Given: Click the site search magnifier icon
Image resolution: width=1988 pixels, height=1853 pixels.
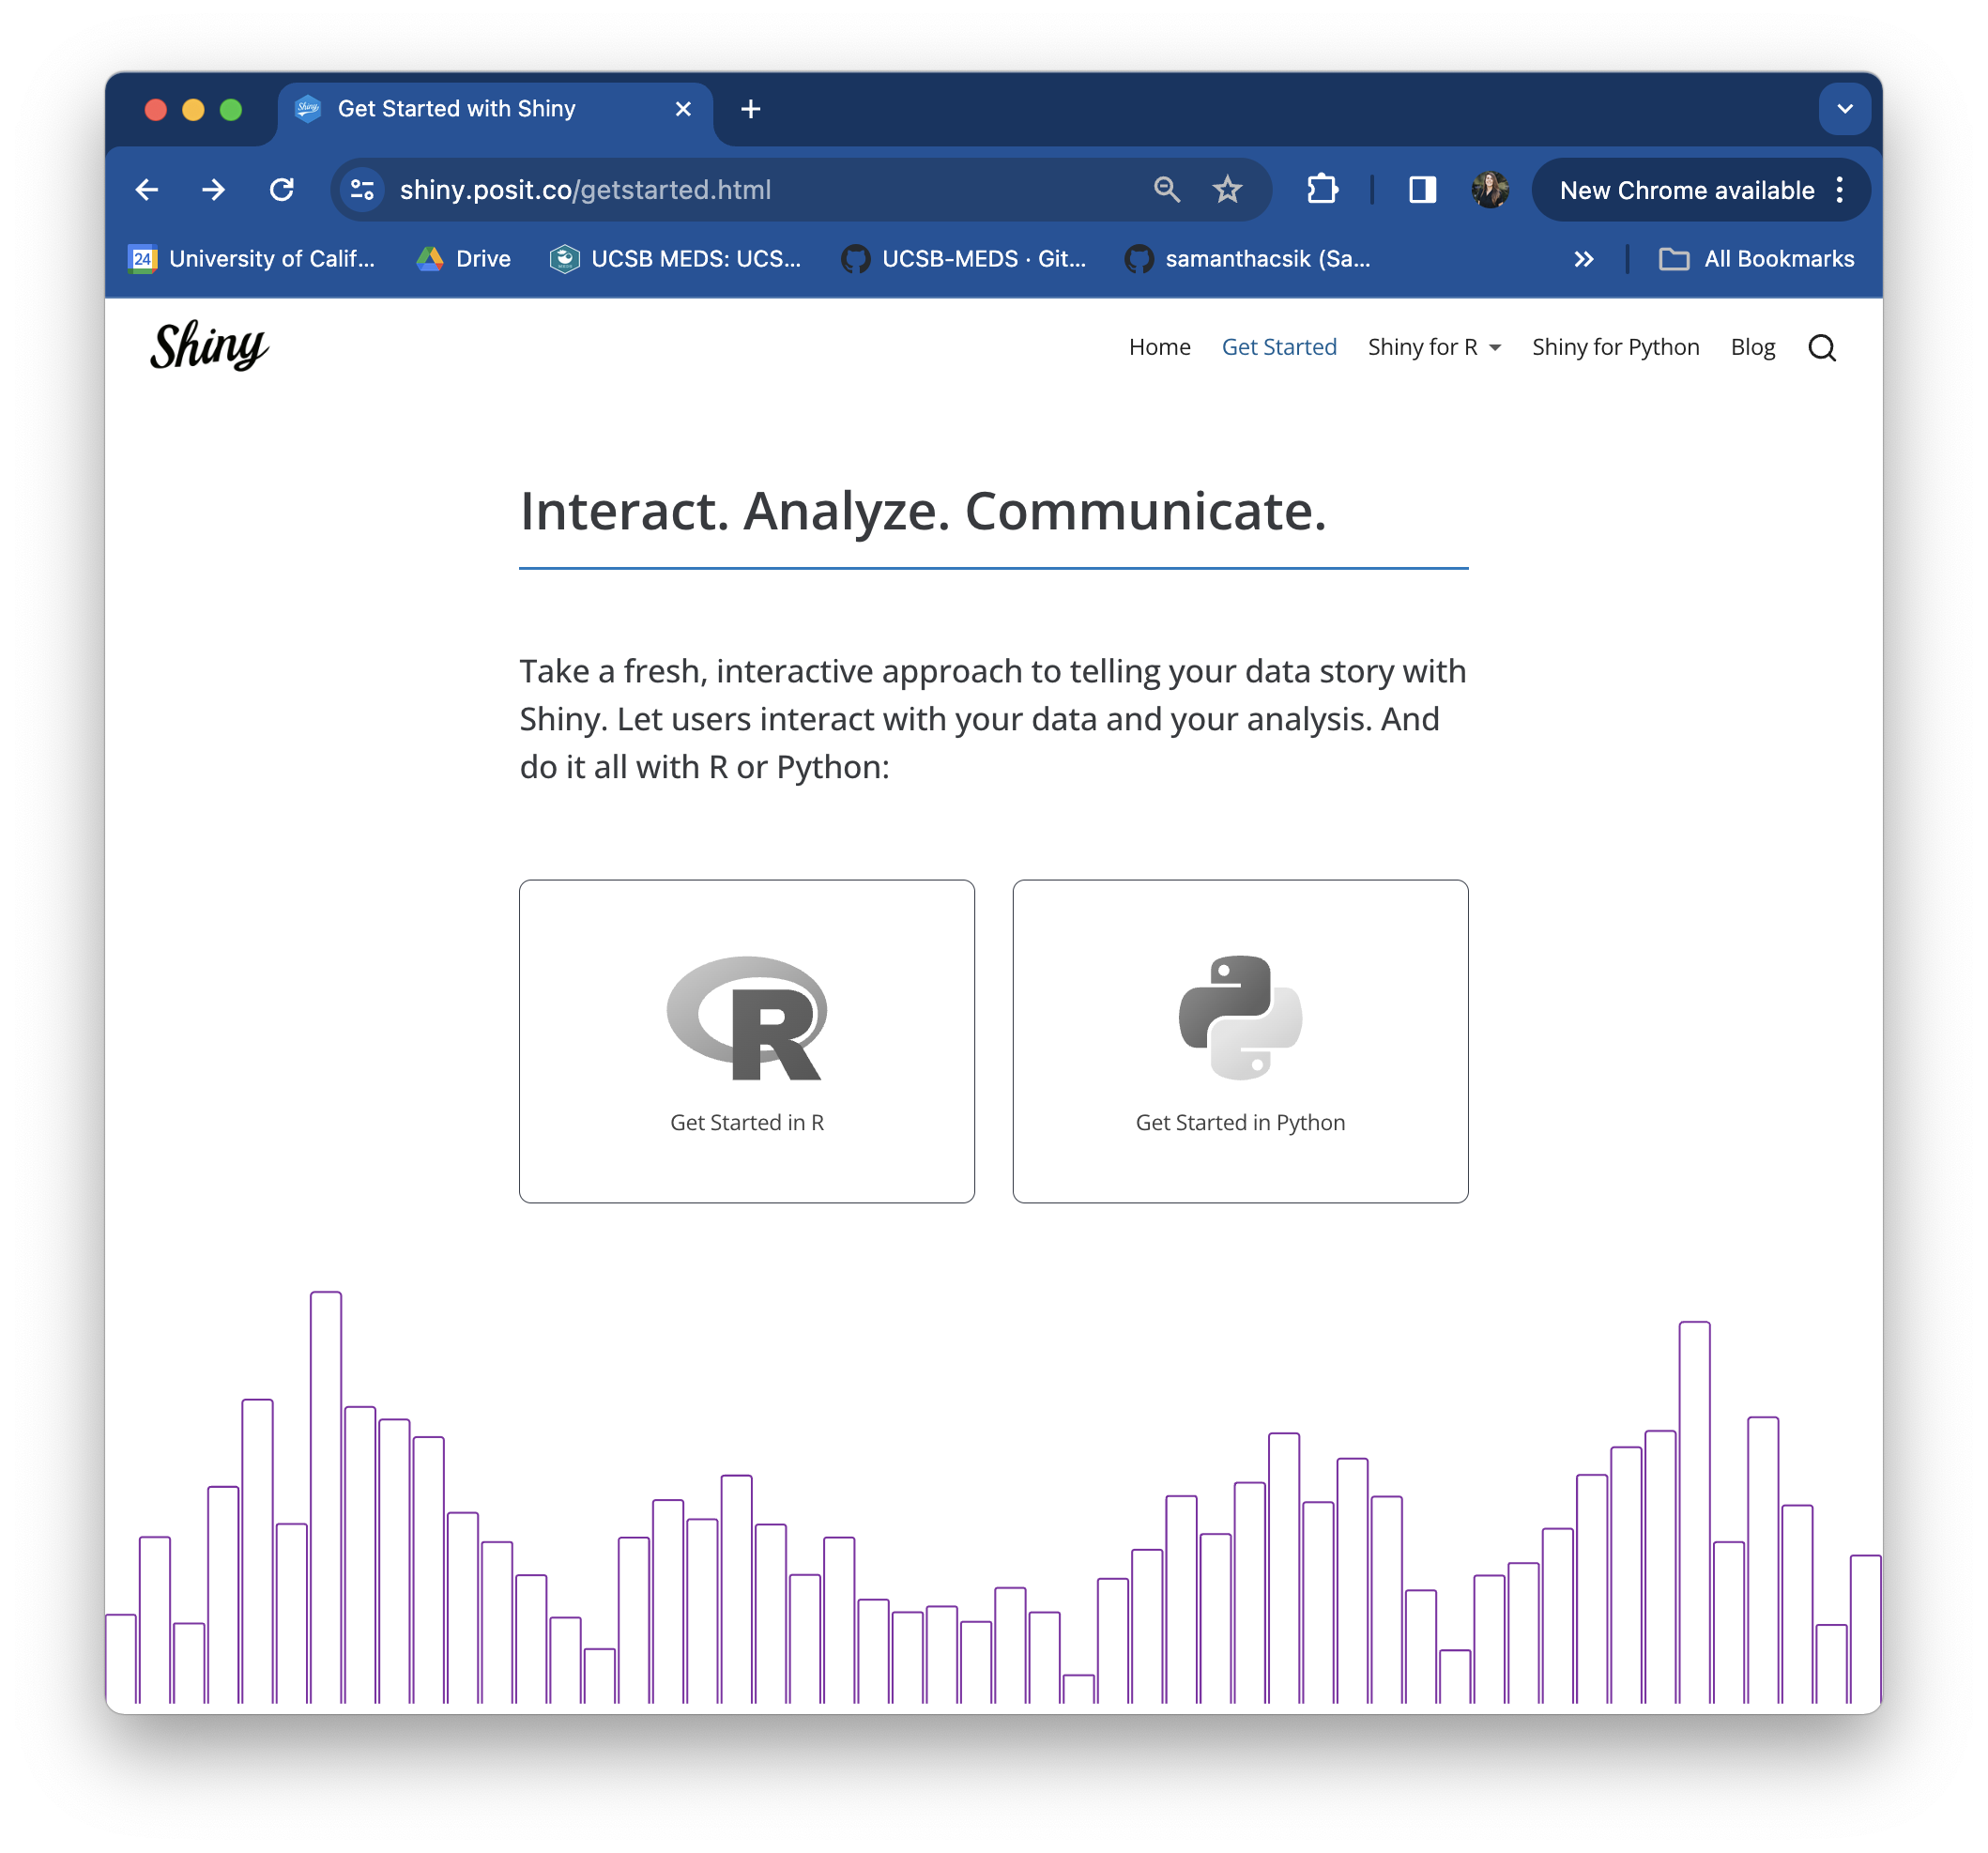Looking at the screenshot, I should coord(1821,347).
